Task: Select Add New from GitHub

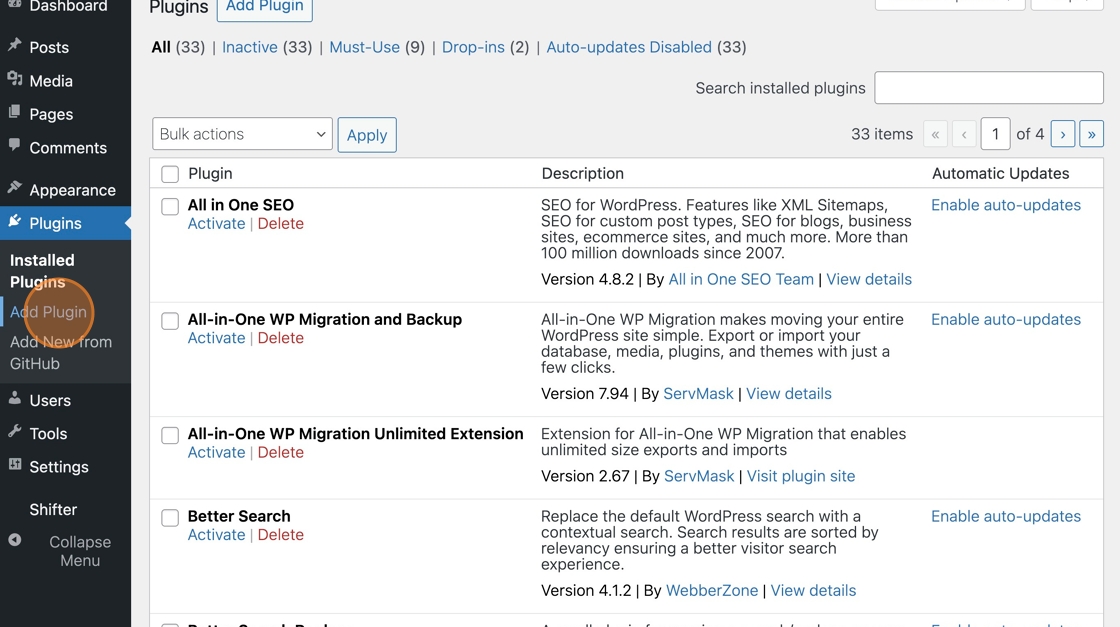Action: (x=61, y=353)
